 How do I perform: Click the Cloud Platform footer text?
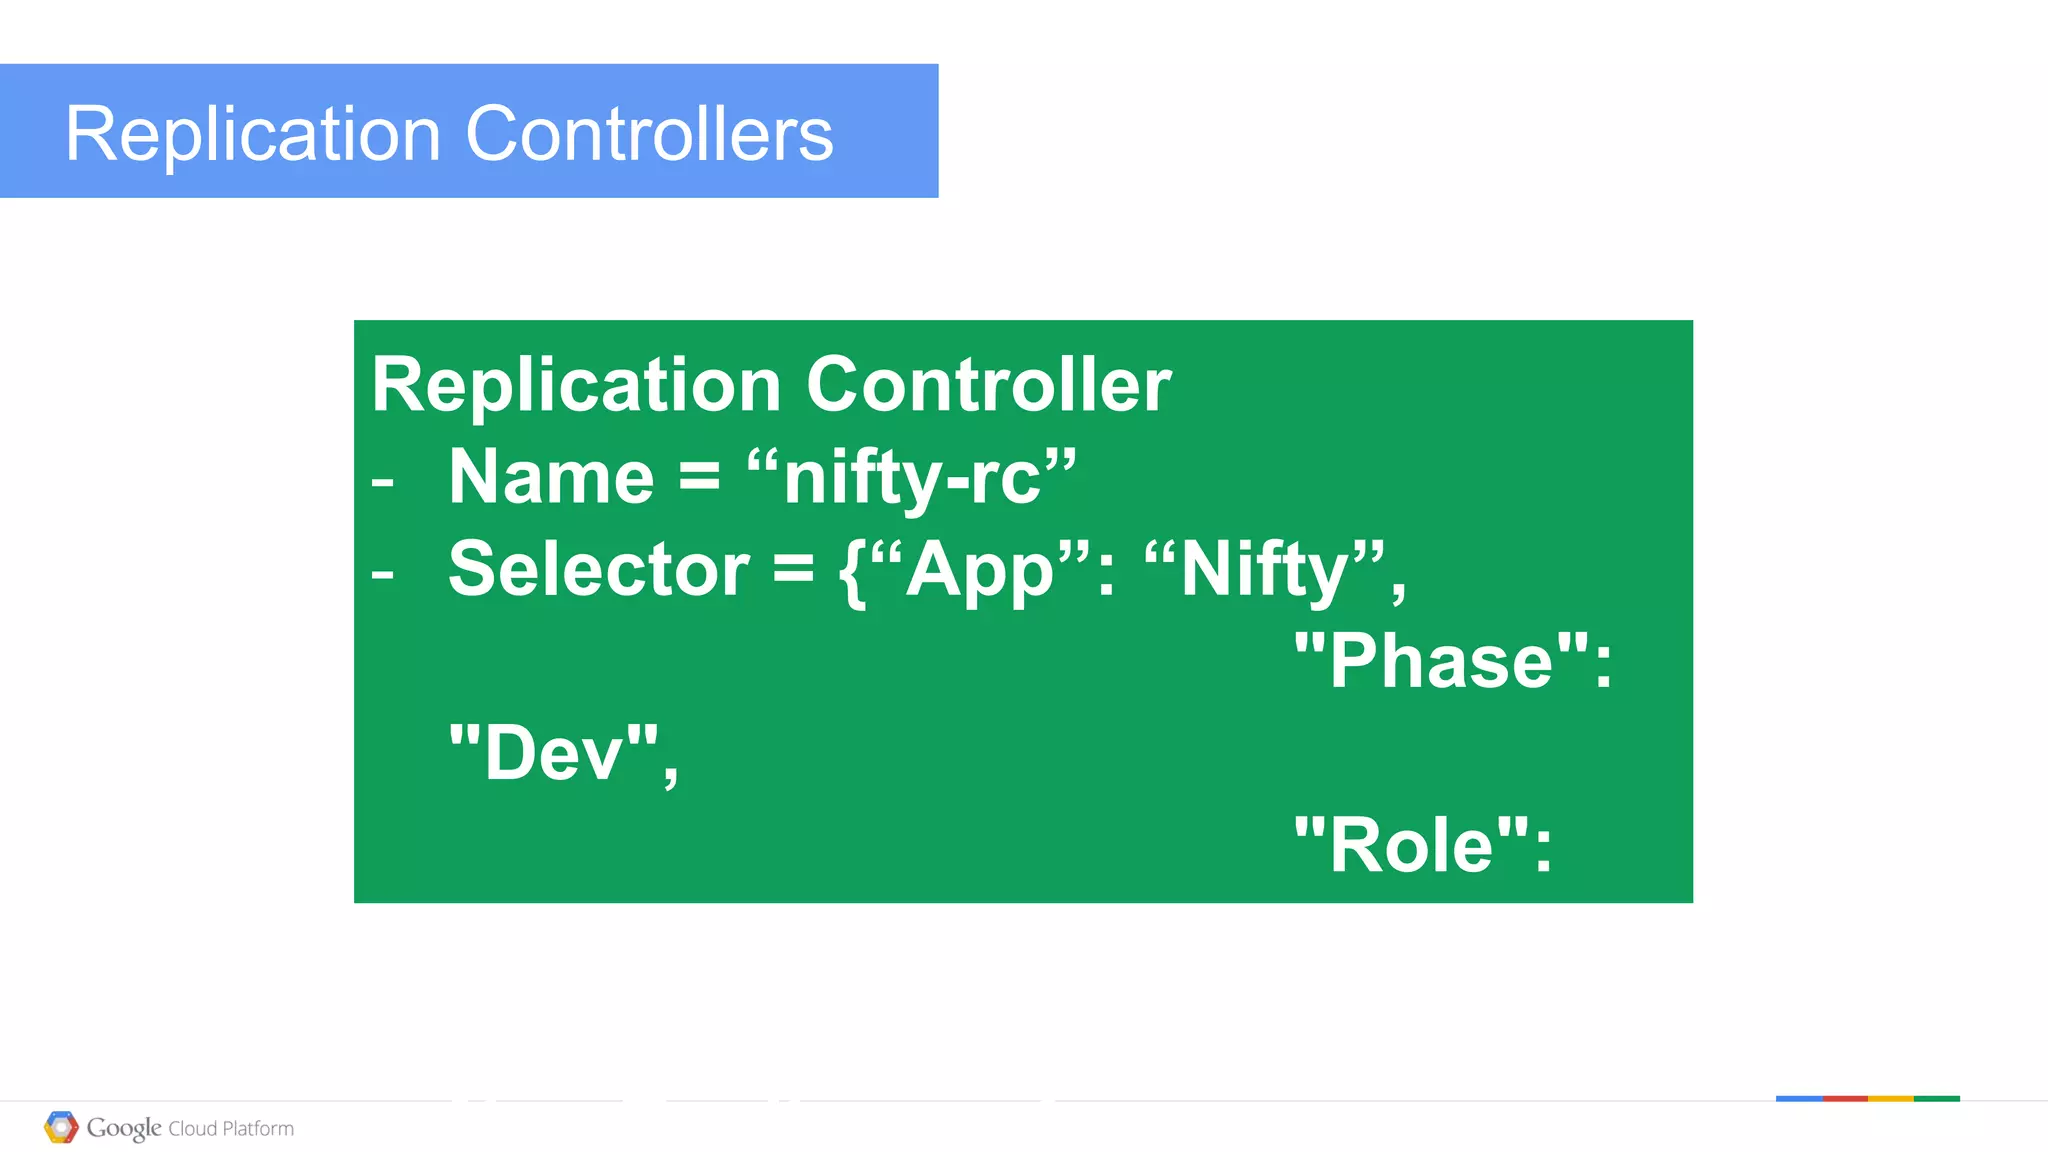click(x=231, y=1129)
